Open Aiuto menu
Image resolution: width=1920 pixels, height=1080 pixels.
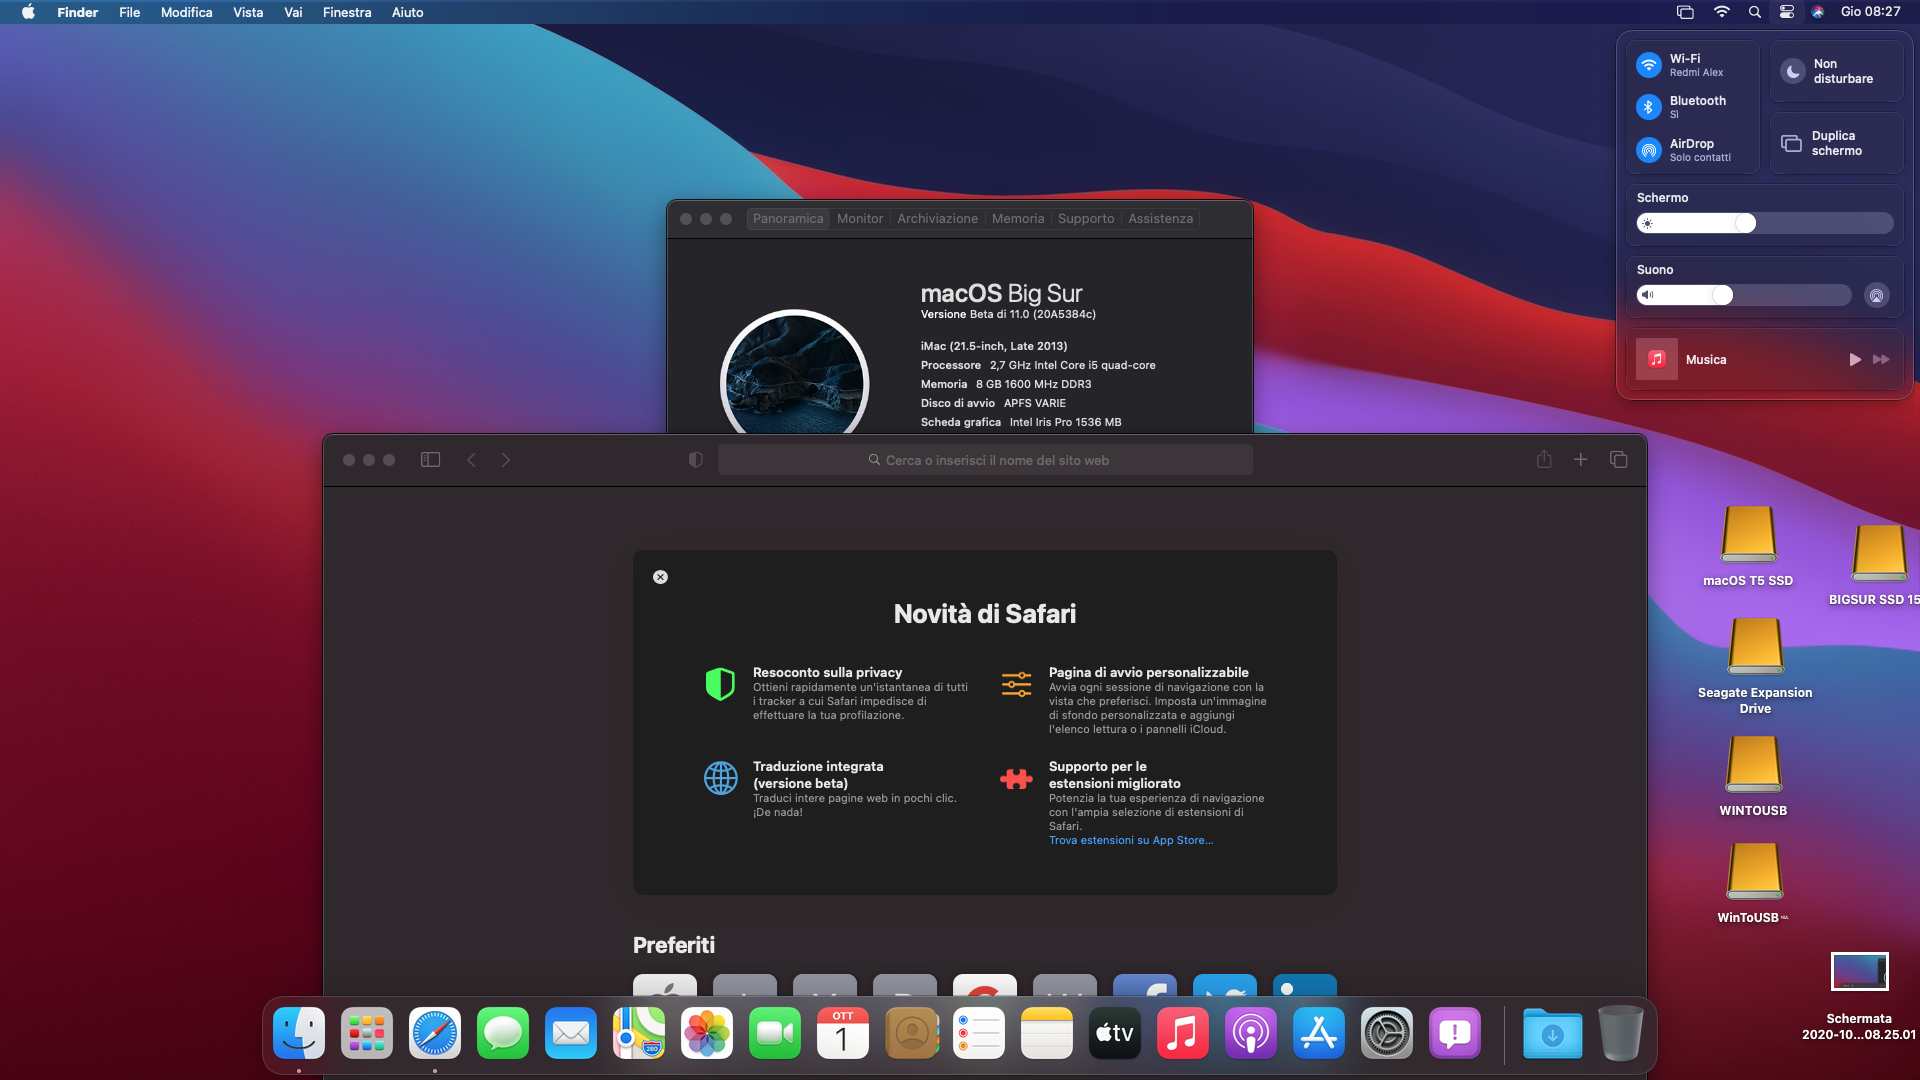[408, 12]
